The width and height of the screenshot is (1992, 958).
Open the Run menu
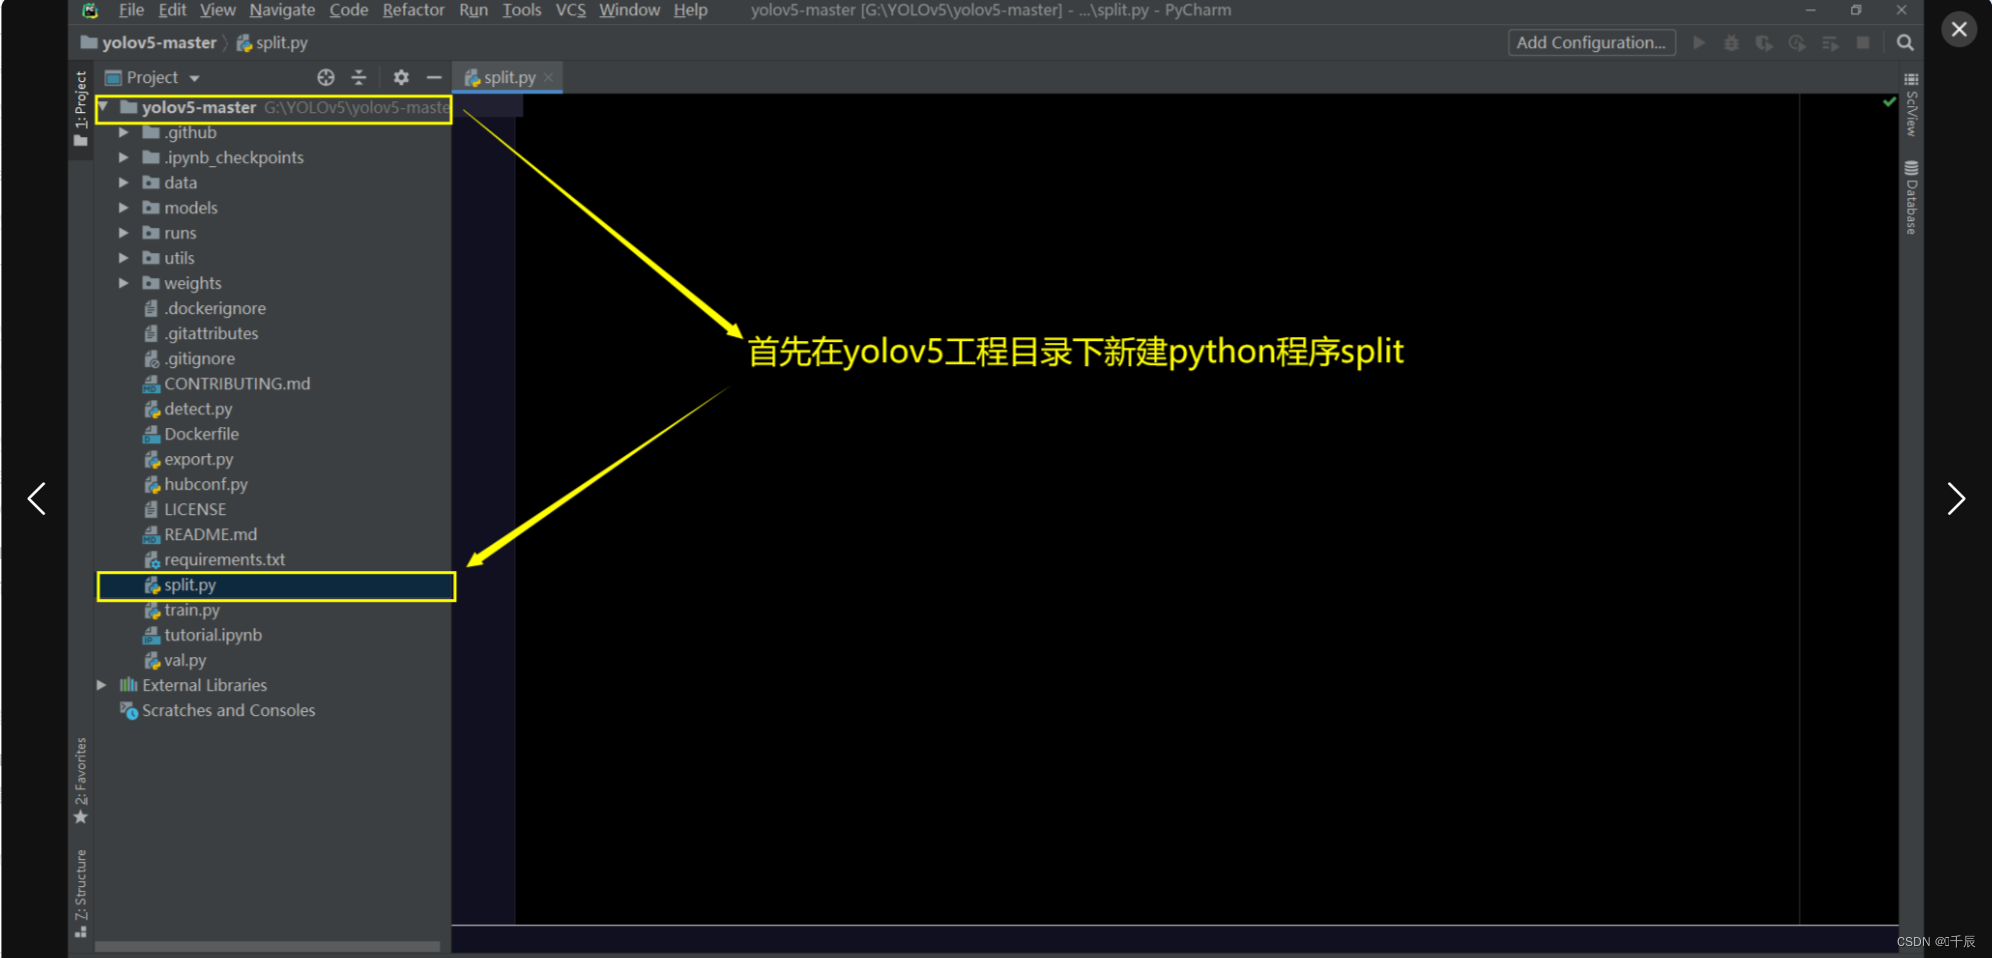click(473, 10)
